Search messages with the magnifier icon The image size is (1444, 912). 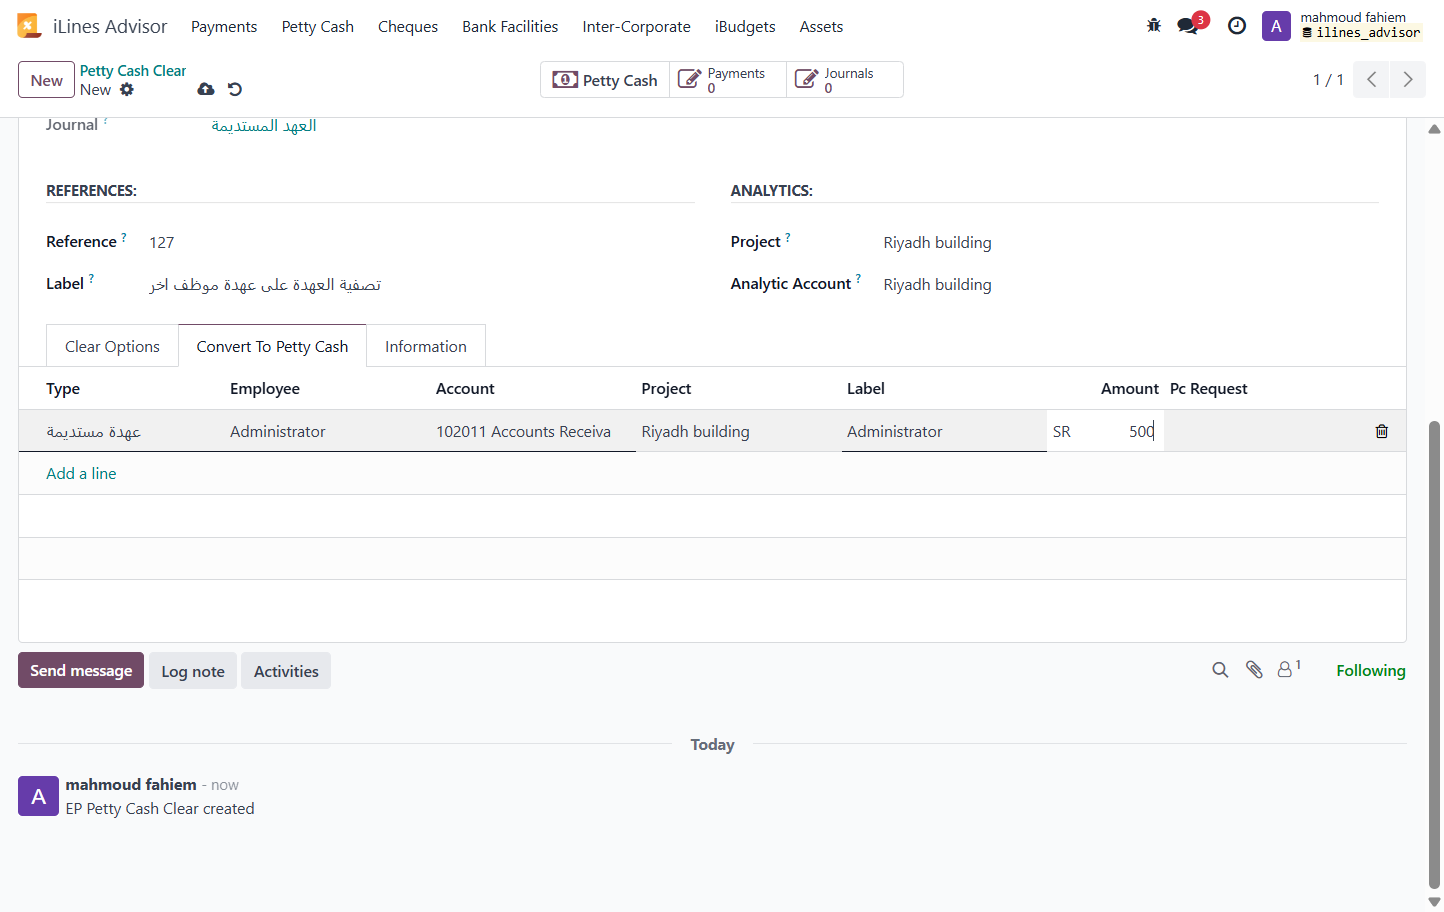point(1220,670)
